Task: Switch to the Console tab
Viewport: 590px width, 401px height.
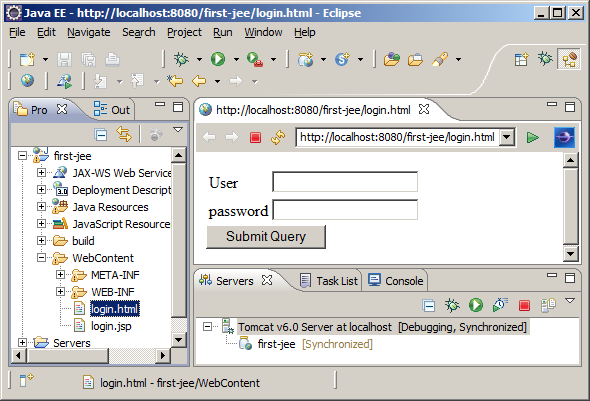Action: coord(395,281)
